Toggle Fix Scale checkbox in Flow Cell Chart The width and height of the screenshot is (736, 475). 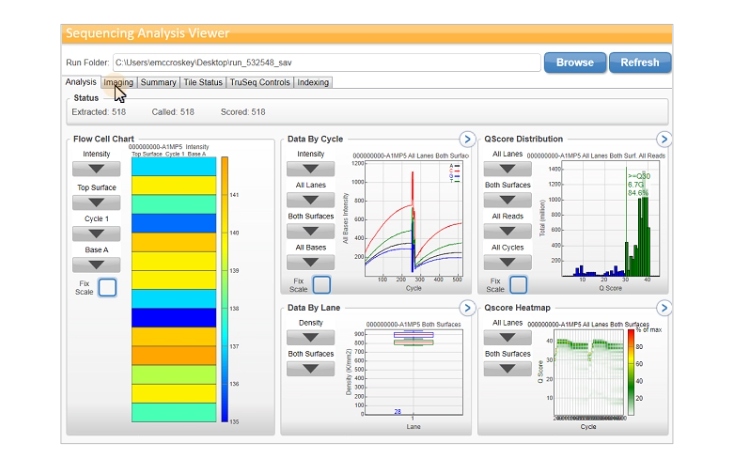[x=107, y=288]
